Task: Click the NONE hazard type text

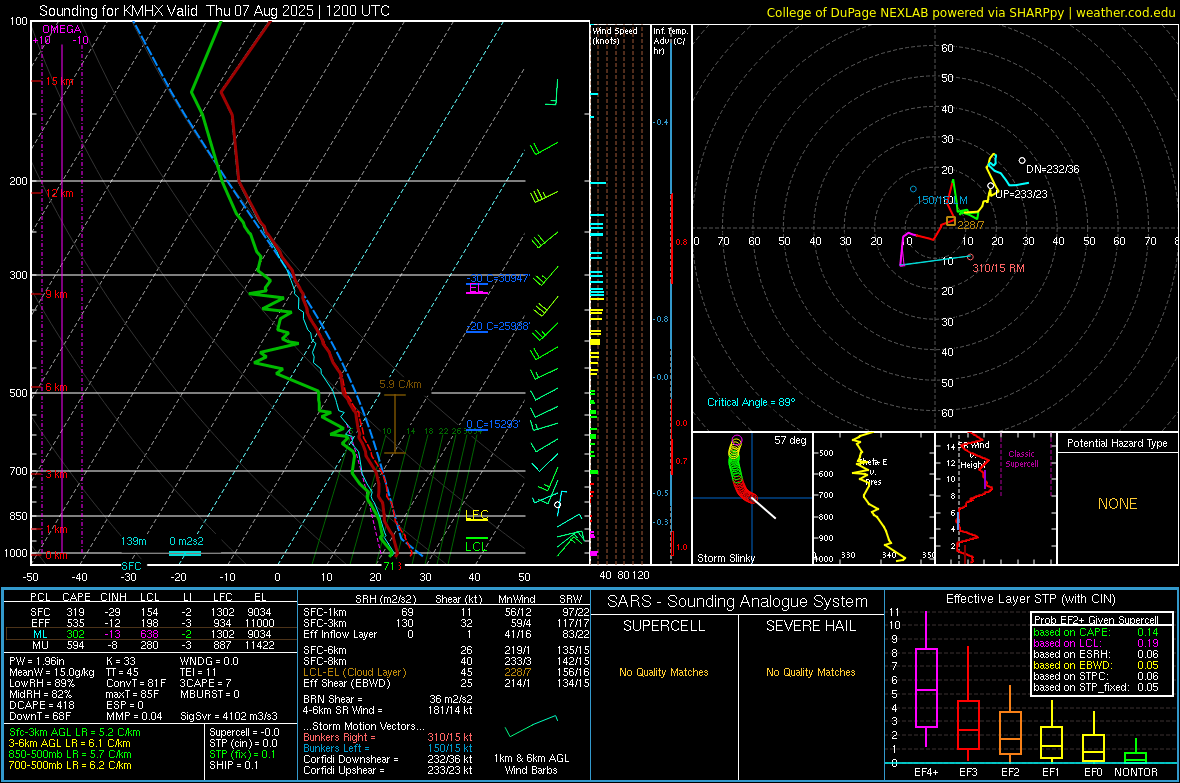Action: (1118, 504)
